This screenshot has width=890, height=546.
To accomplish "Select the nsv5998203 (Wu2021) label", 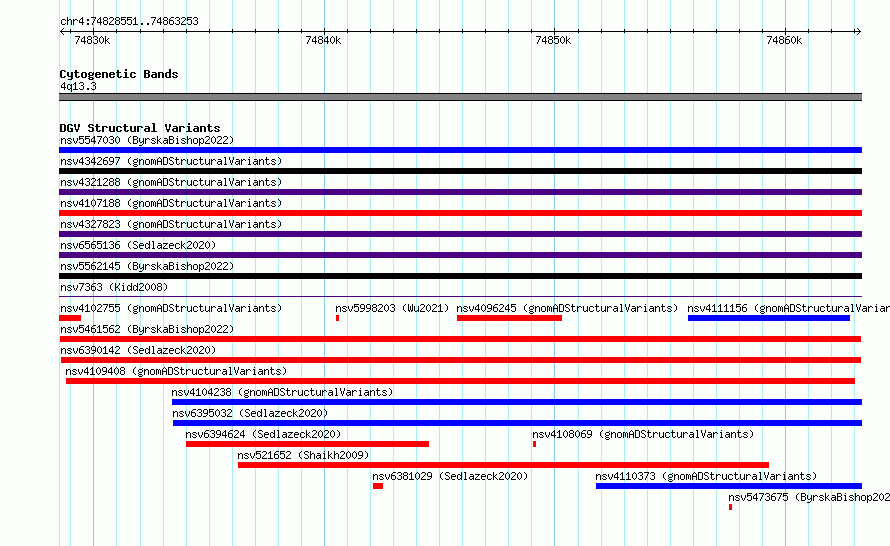I will 392,308.
